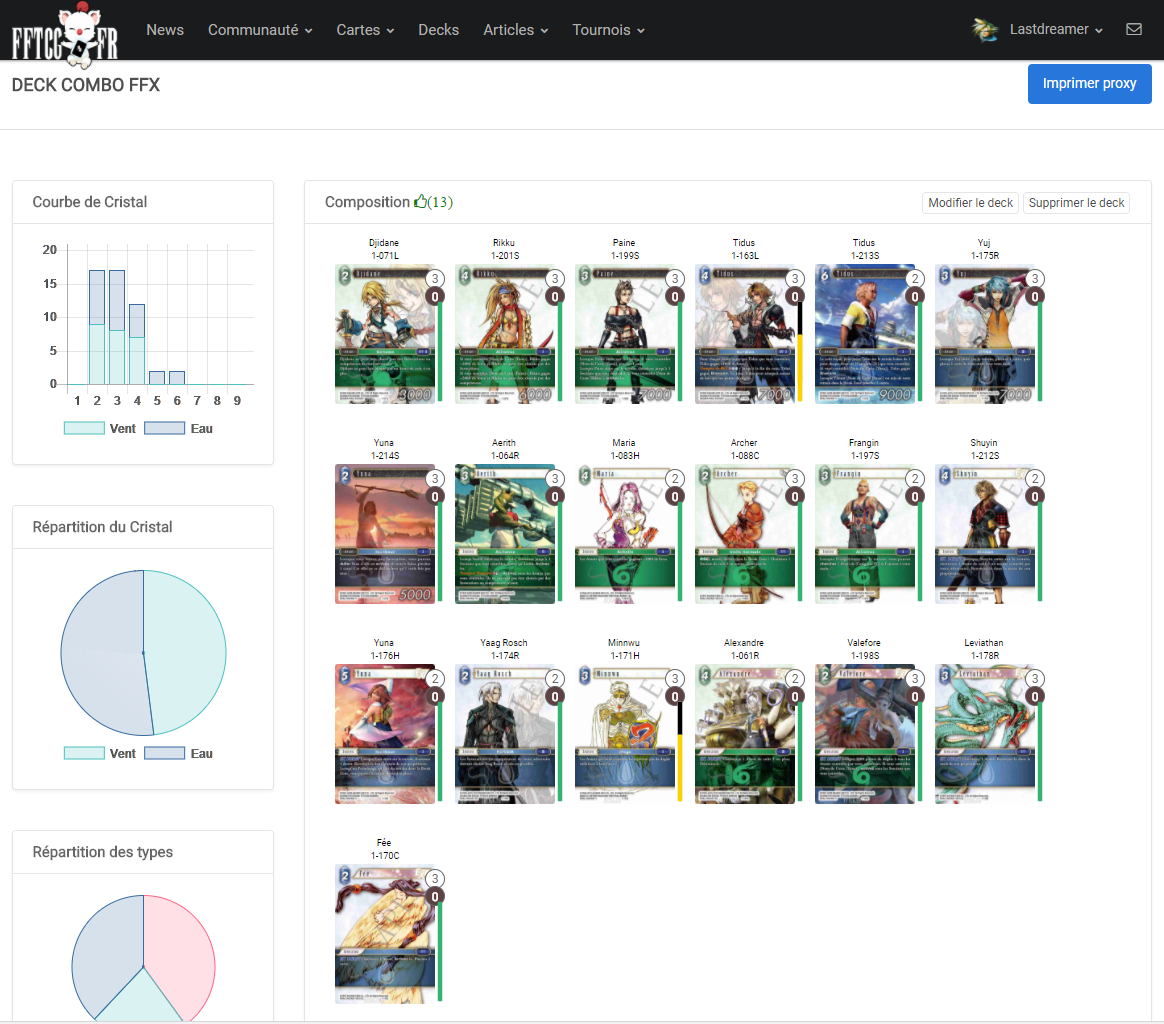Open the News menu item
This screenshot has width=1164, height=1024.
pos(165,30)
